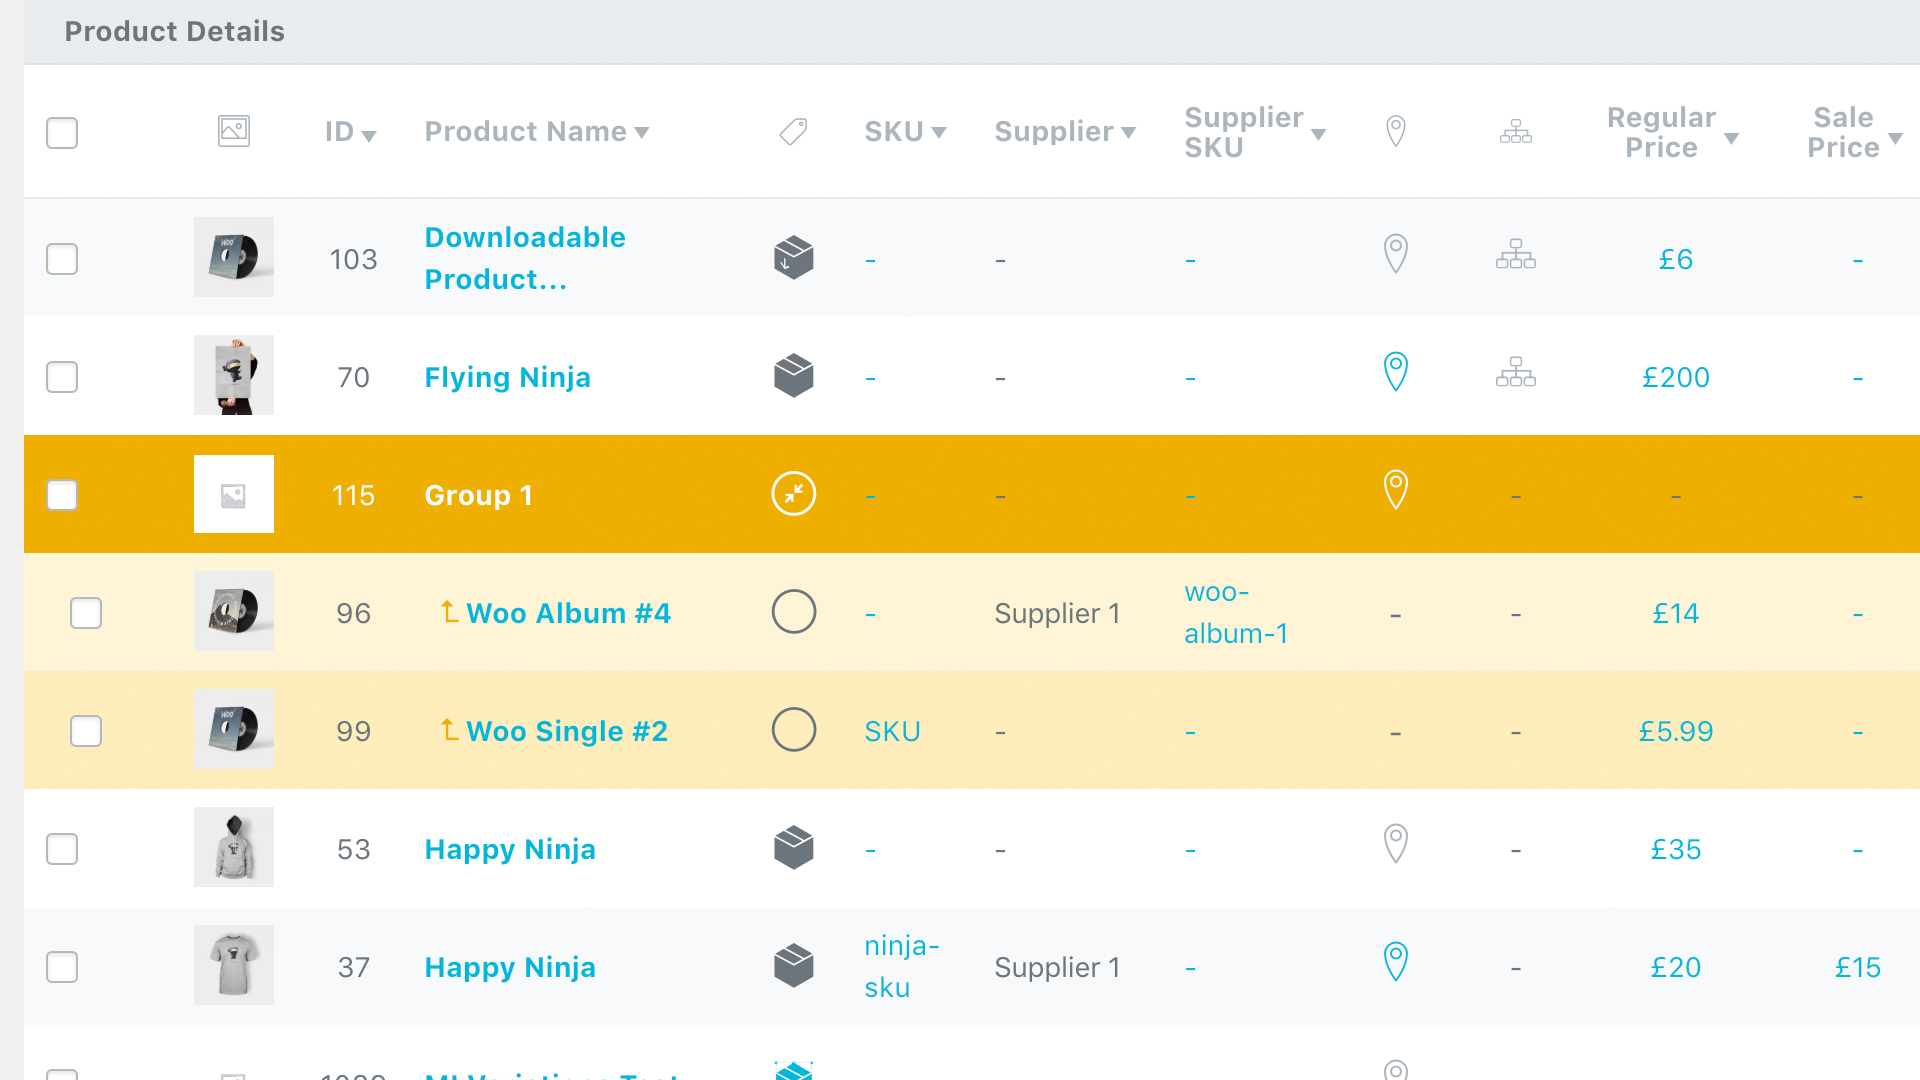Click the simple product icon for Happy Ninja ID 53

coord(793,848)
